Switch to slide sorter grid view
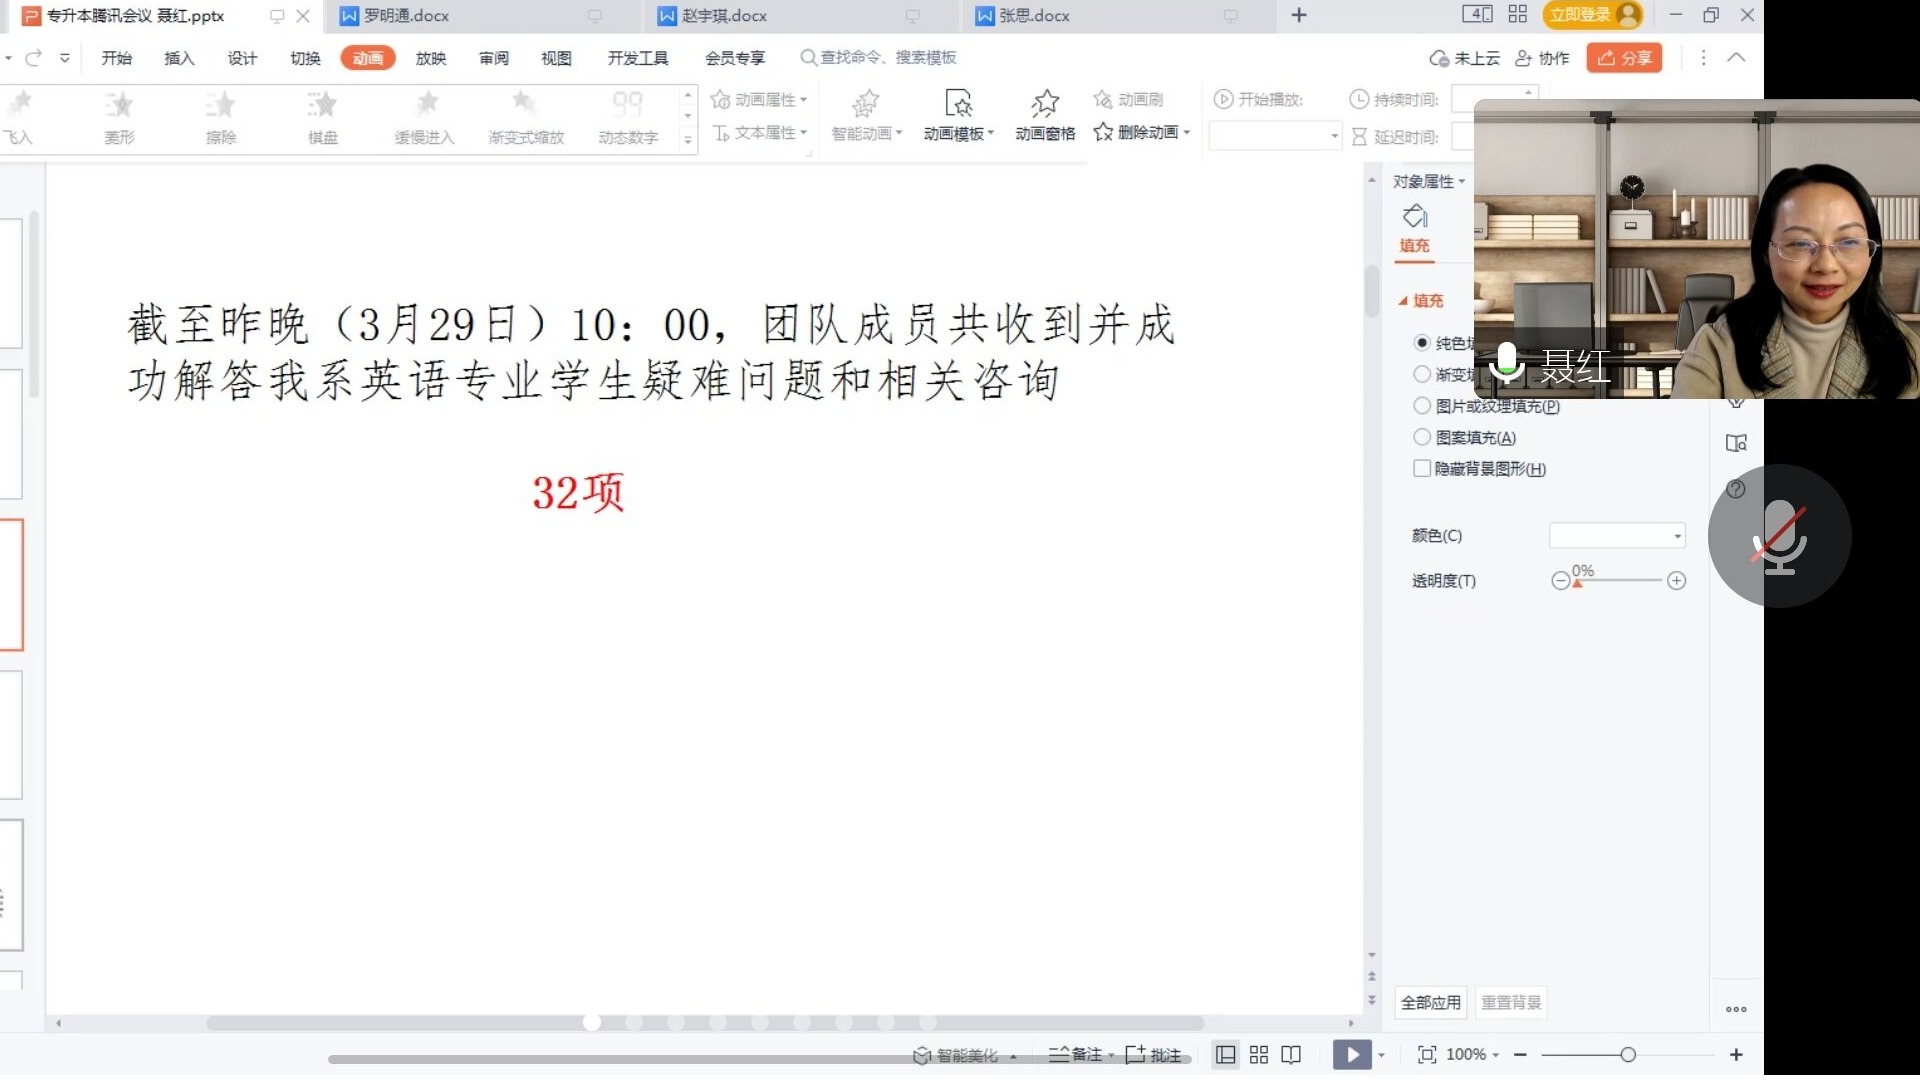1920x1080 pixels. point(1259,1054)
